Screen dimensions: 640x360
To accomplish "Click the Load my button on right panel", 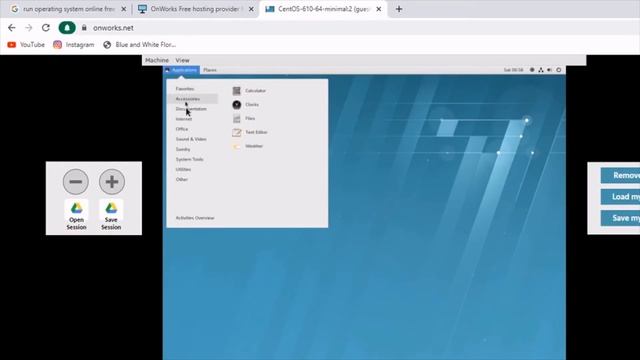I will coord(620,197).
